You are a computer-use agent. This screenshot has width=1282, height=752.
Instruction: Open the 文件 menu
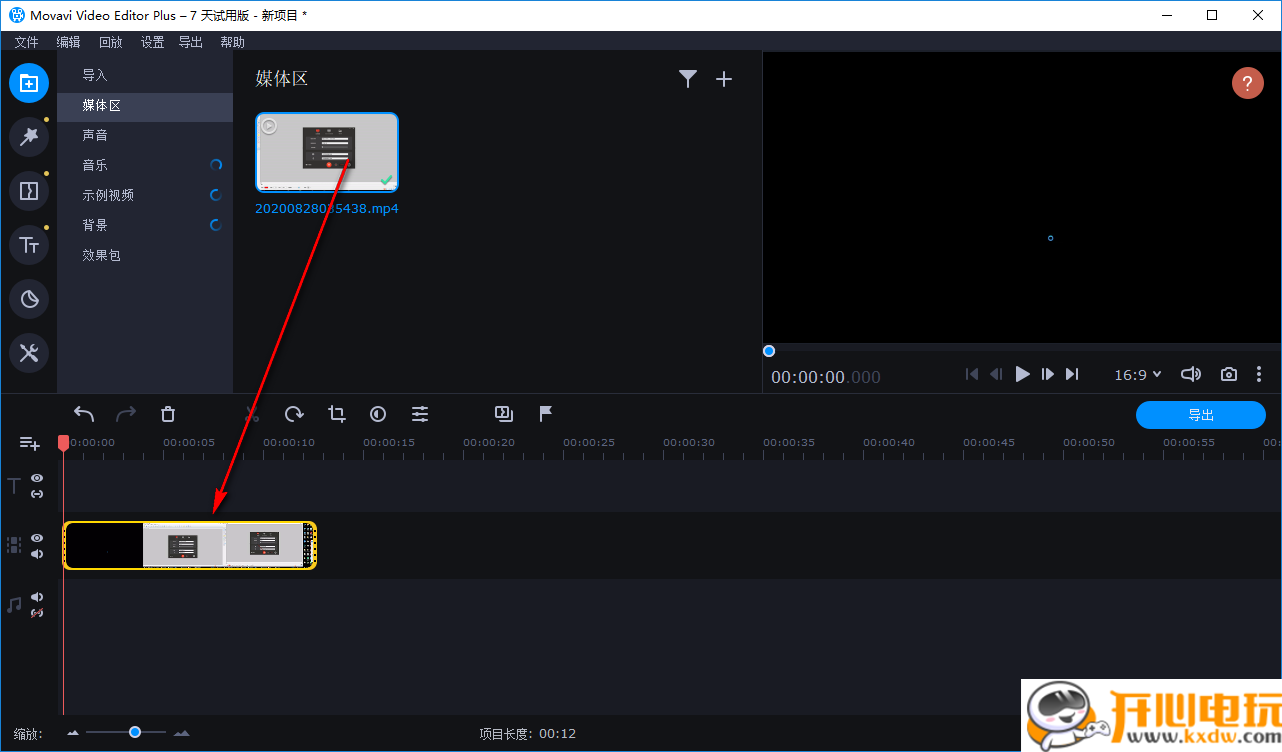[27, 42]
